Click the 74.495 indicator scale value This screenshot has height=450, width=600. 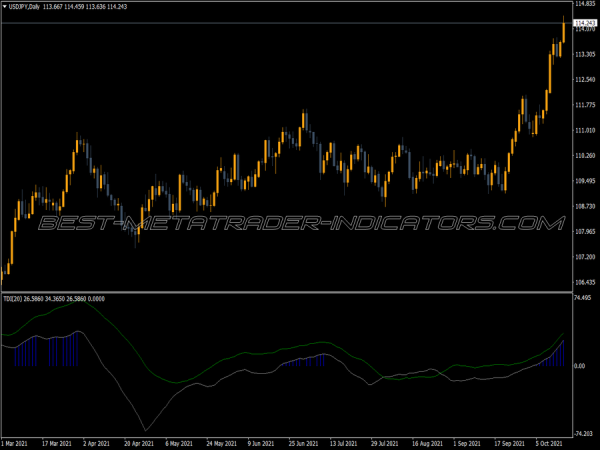pos(583,298)
